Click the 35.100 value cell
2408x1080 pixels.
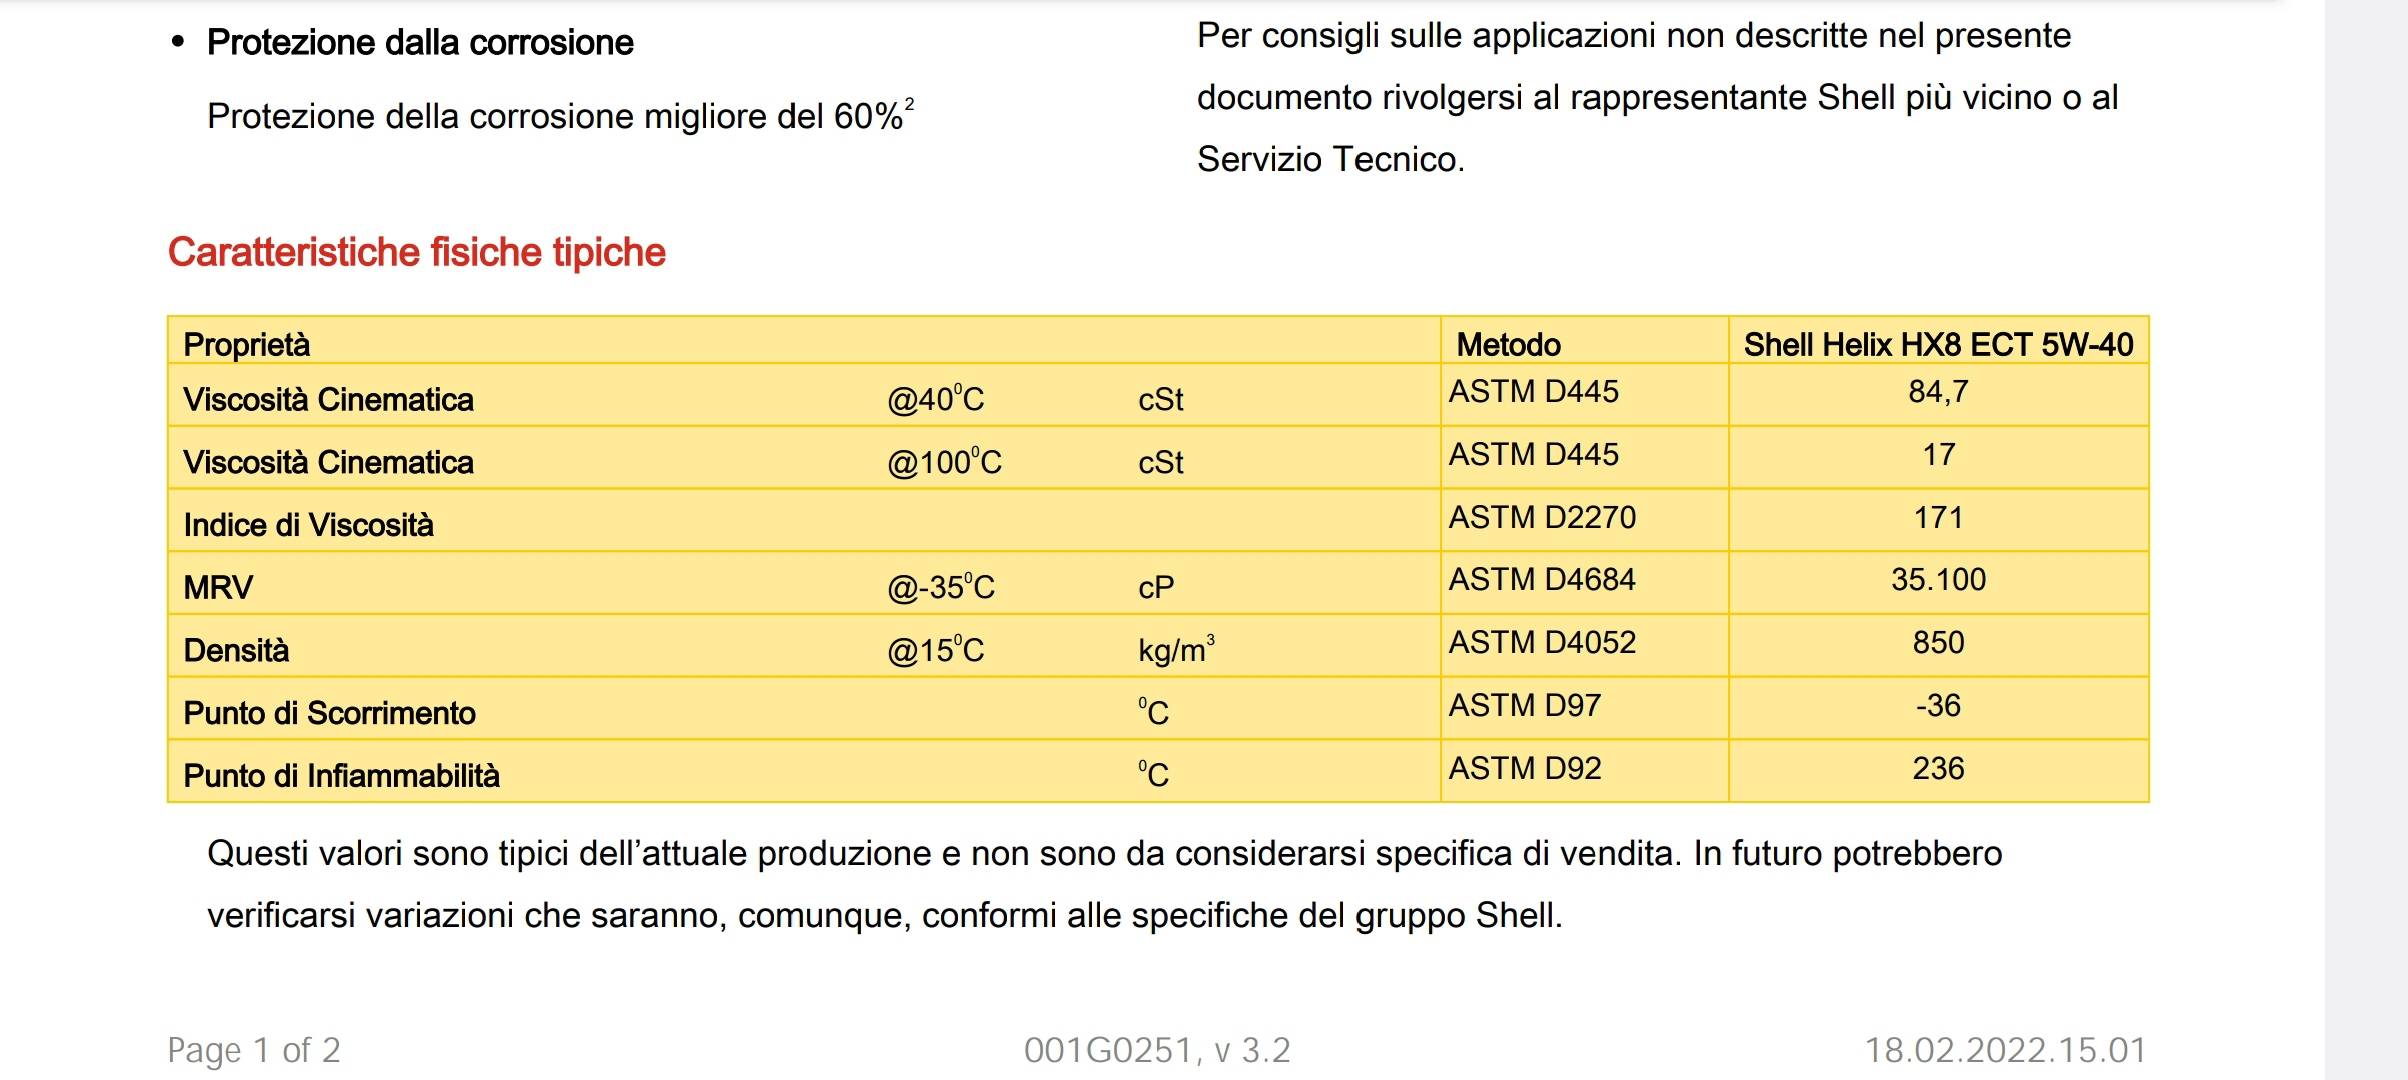click(x=1938, y=580)
